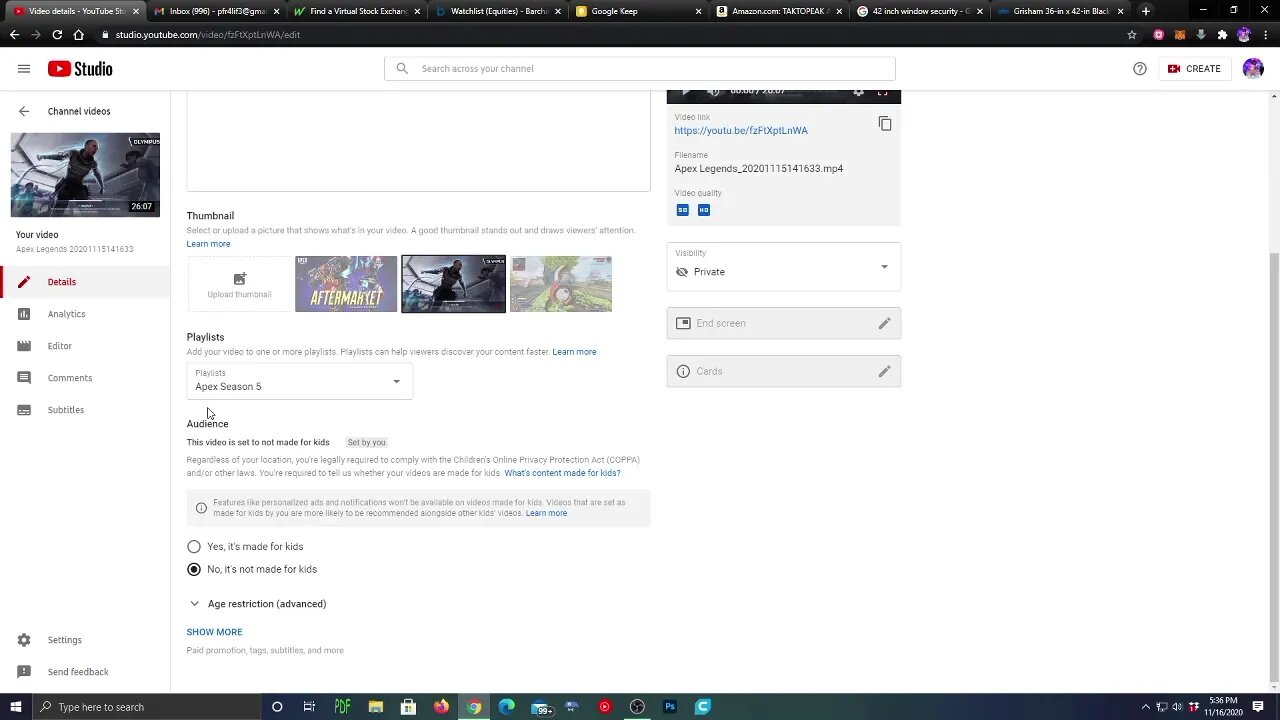Click the search across your channel field
1280x720 pixels.
point(640,69)
